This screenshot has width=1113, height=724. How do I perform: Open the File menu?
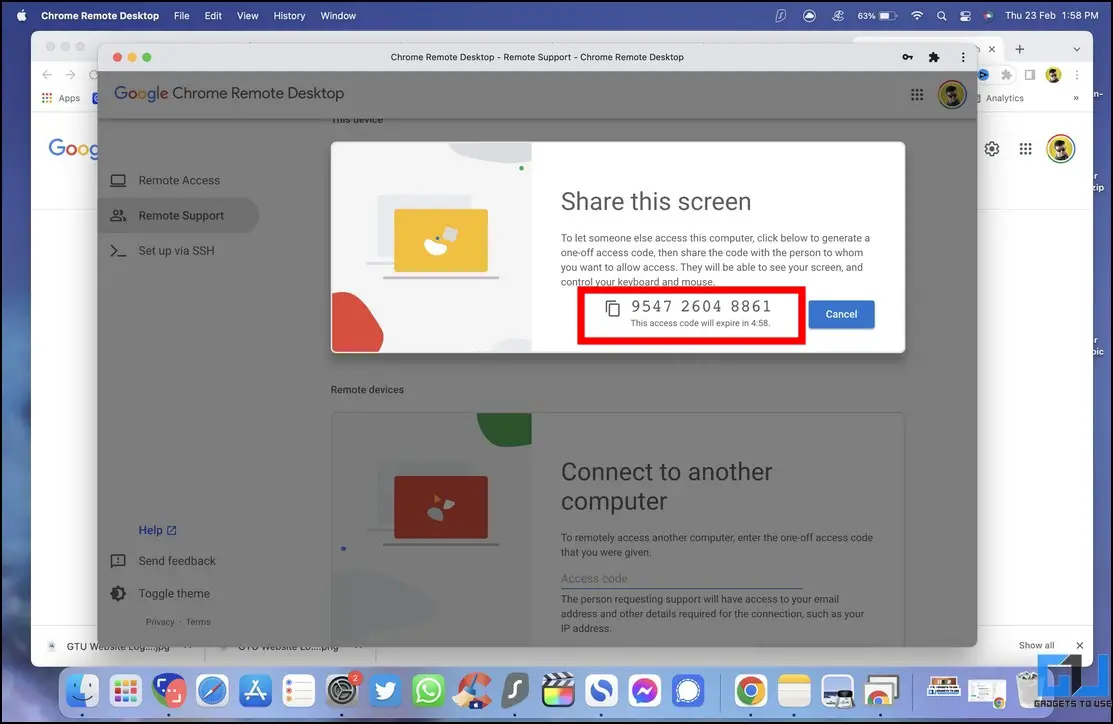[x=182, y=16]
